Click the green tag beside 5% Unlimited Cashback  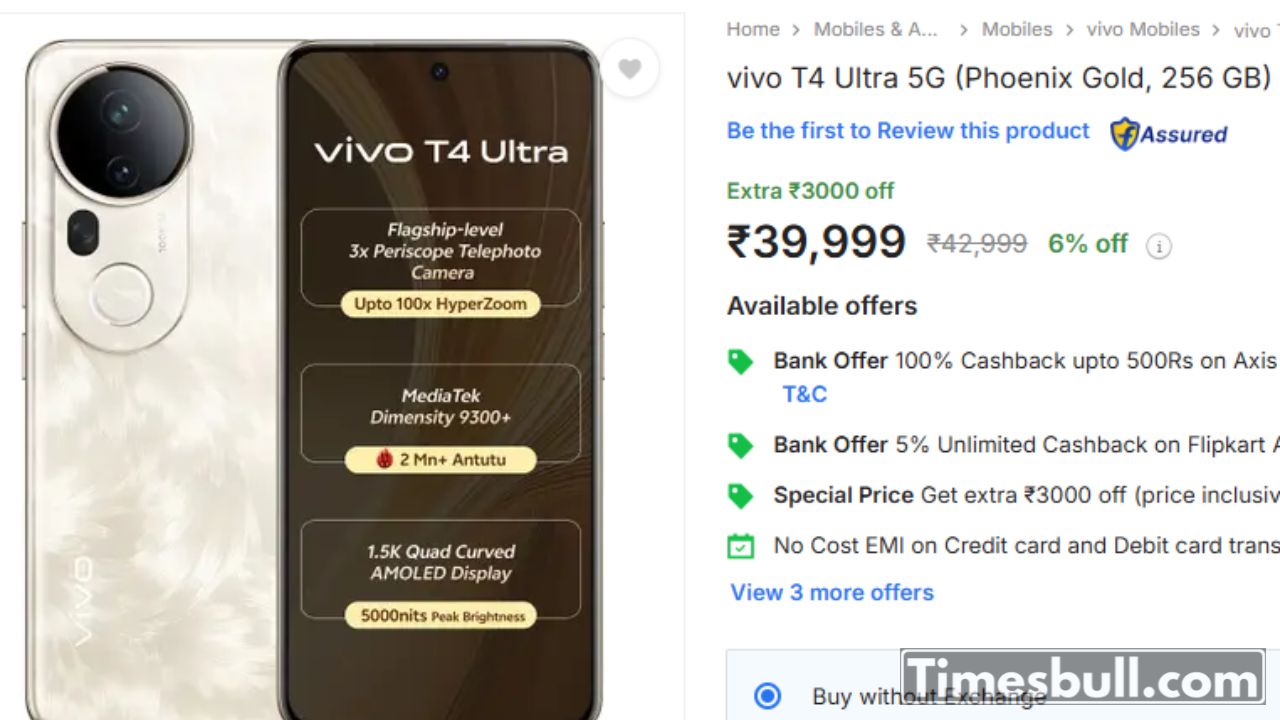pyautogui.click(x=740, y=445)
